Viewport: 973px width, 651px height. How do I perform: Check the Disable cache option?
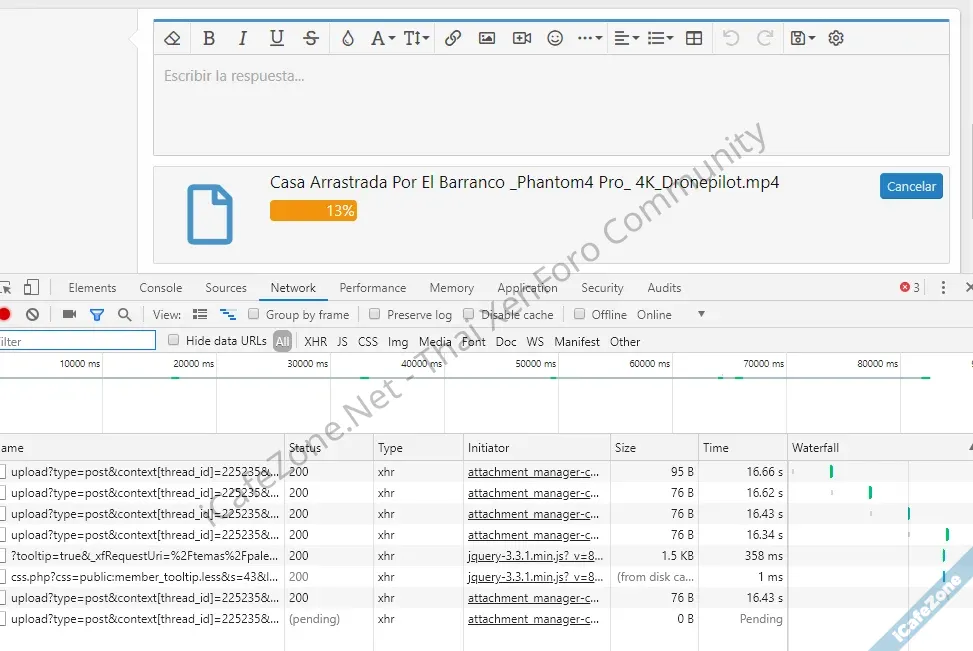point(468,314)
